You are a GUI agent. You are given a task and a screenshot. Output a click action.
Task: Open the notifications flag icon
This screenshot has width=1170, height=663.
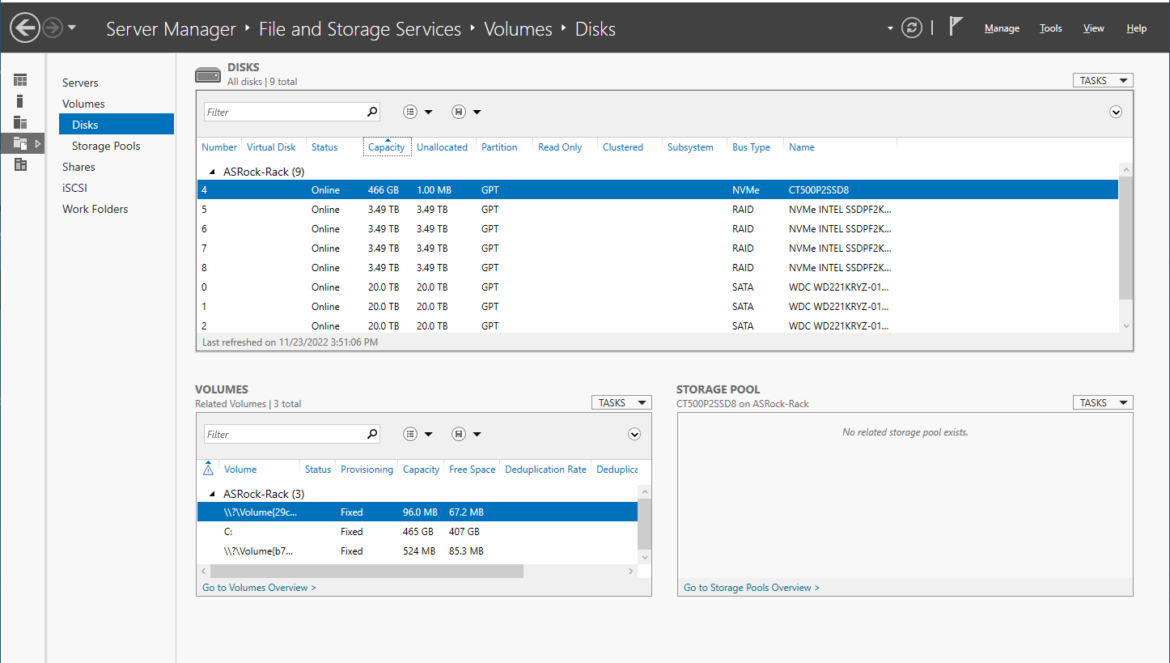(955, 27)
